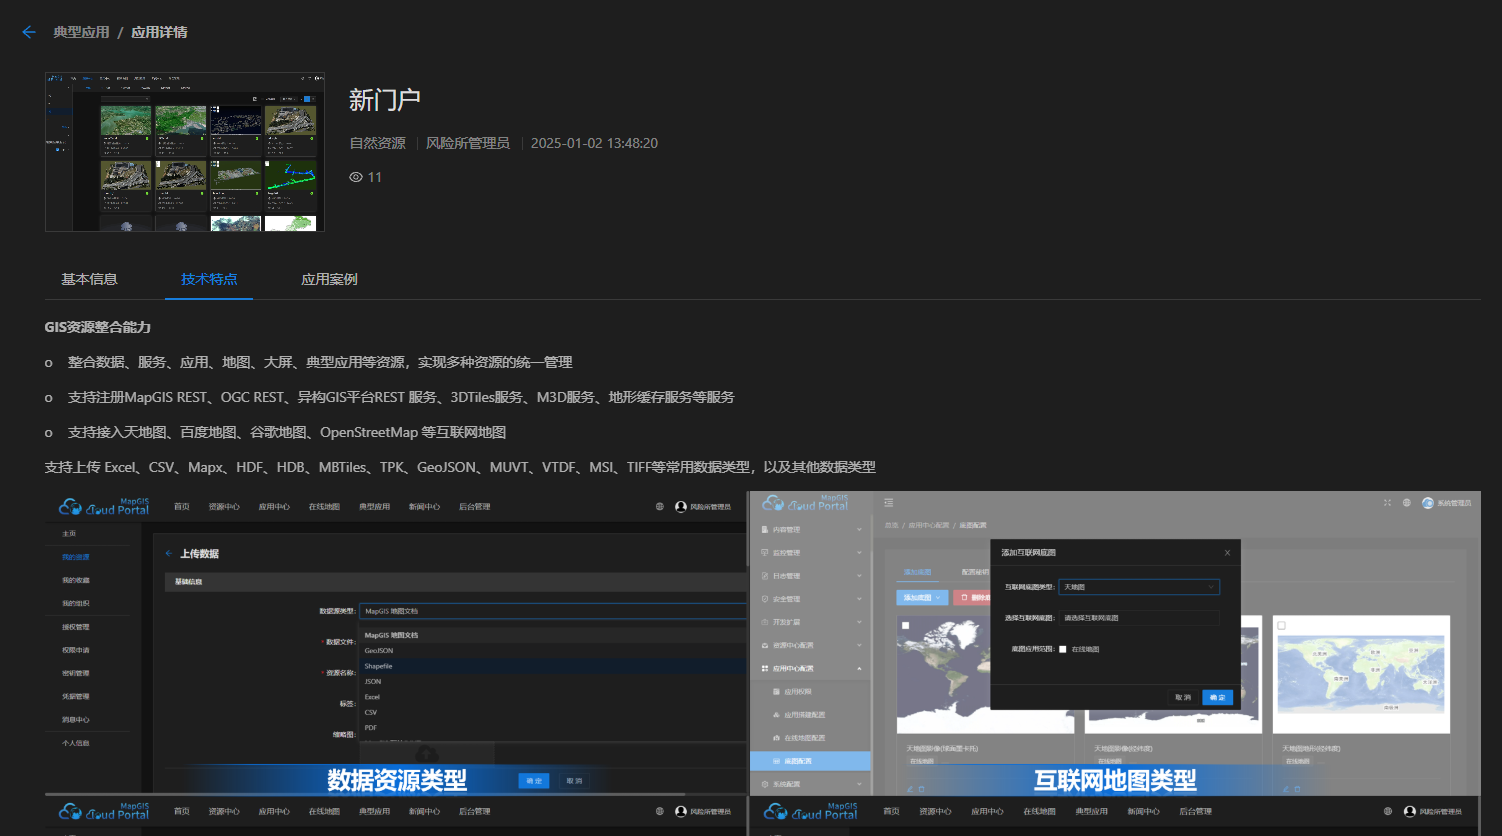Image resolution: width=1502 pixels, height=836 pixels.
Task: Click 确定 button in the upload data screenshot
Action: (534, 780)
